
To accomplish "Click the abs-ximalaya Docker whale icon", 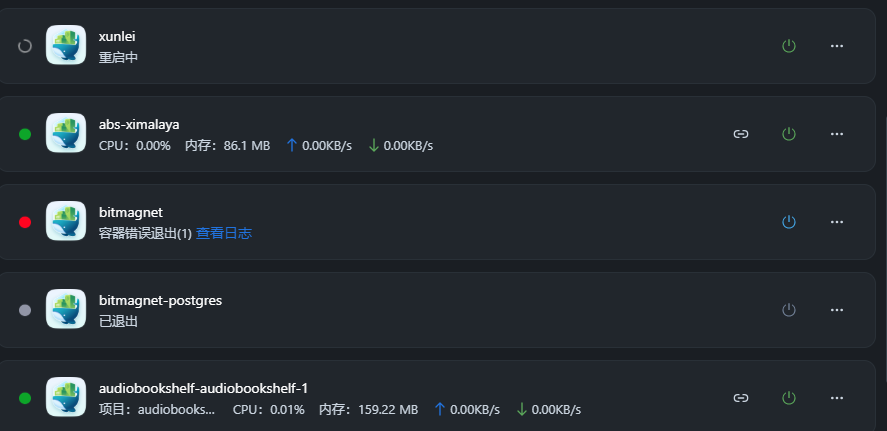I will click(66, 134).
